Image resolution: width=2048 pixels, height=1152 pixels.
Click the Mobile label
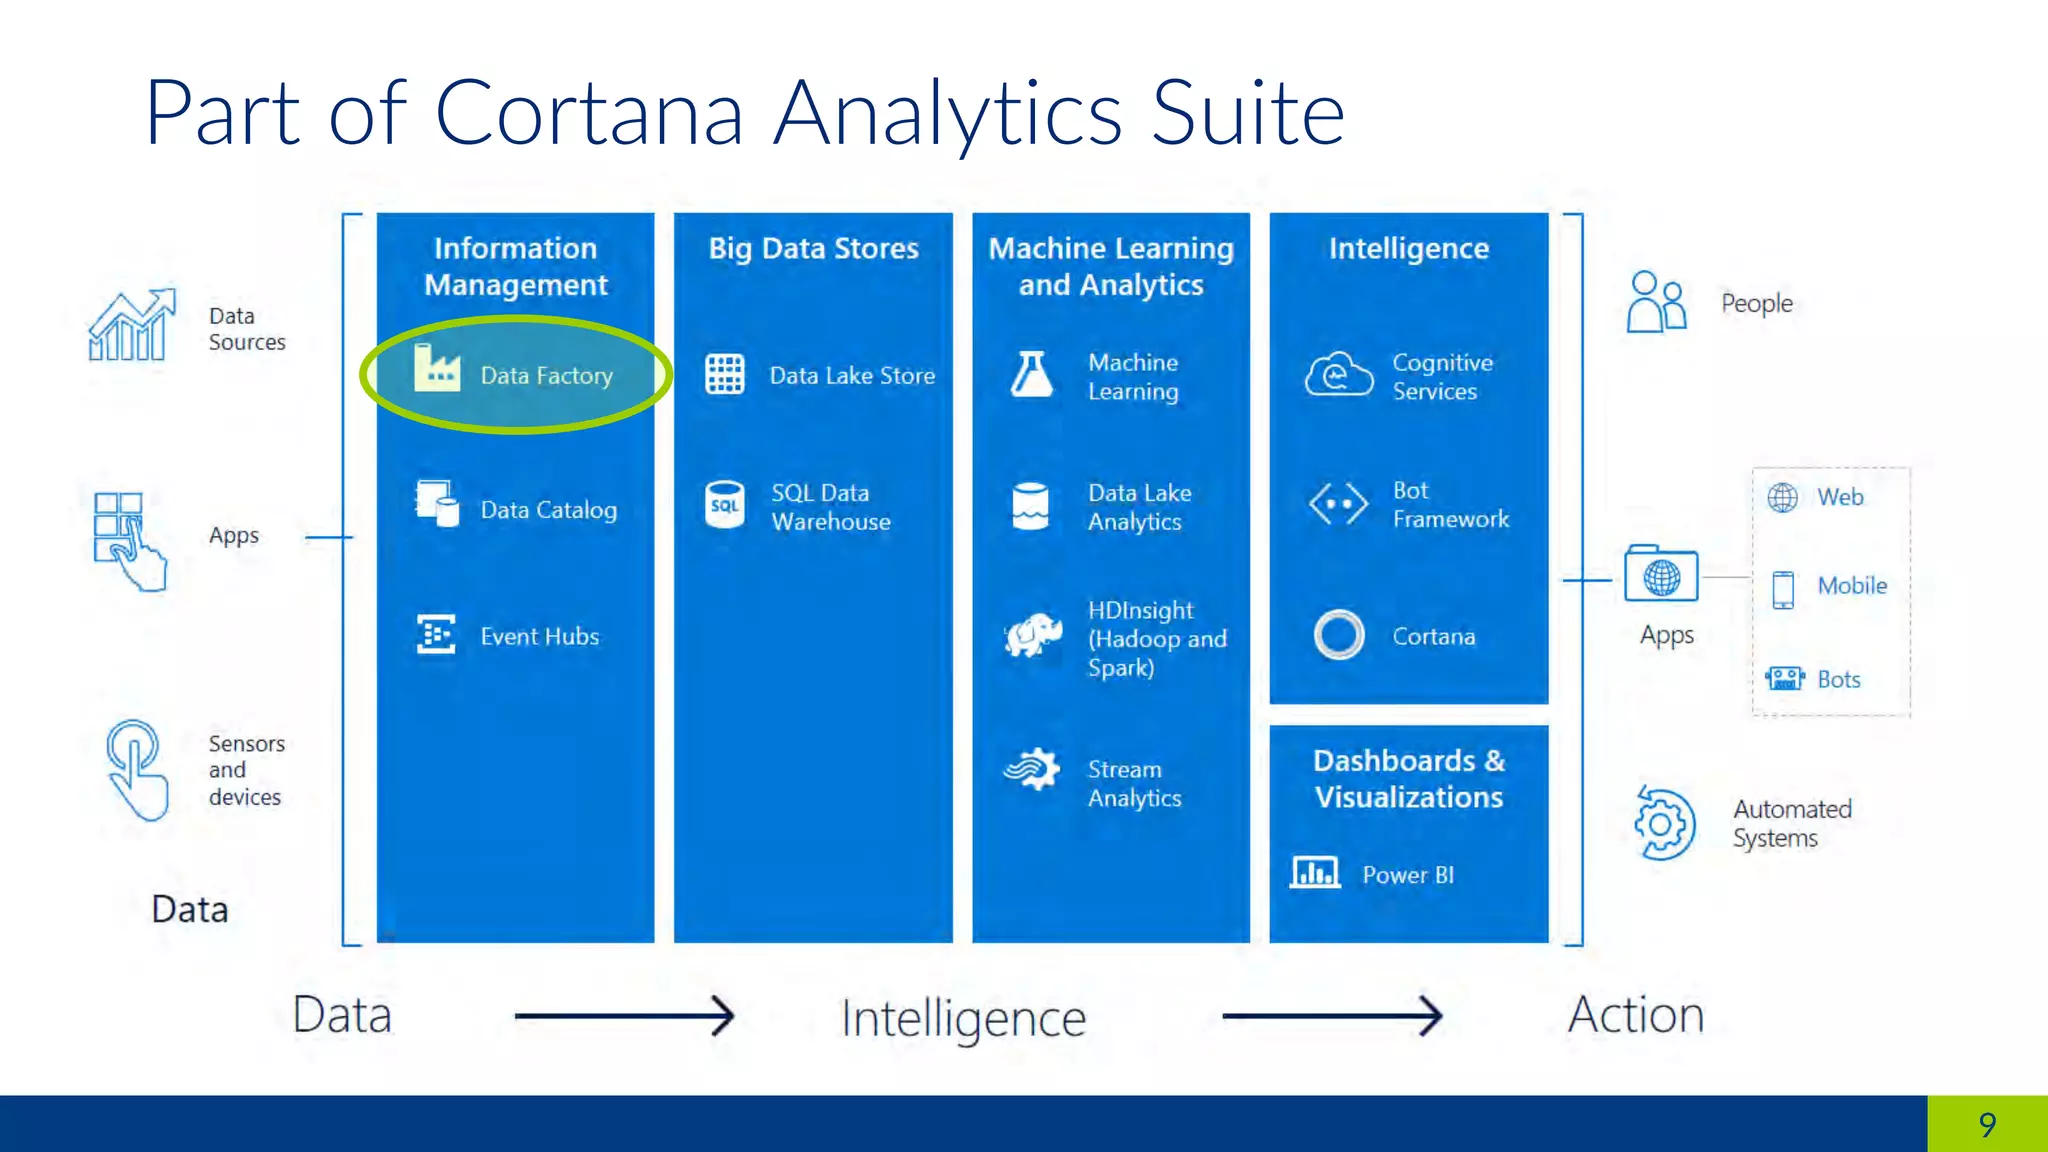(x=1852, y=586)
